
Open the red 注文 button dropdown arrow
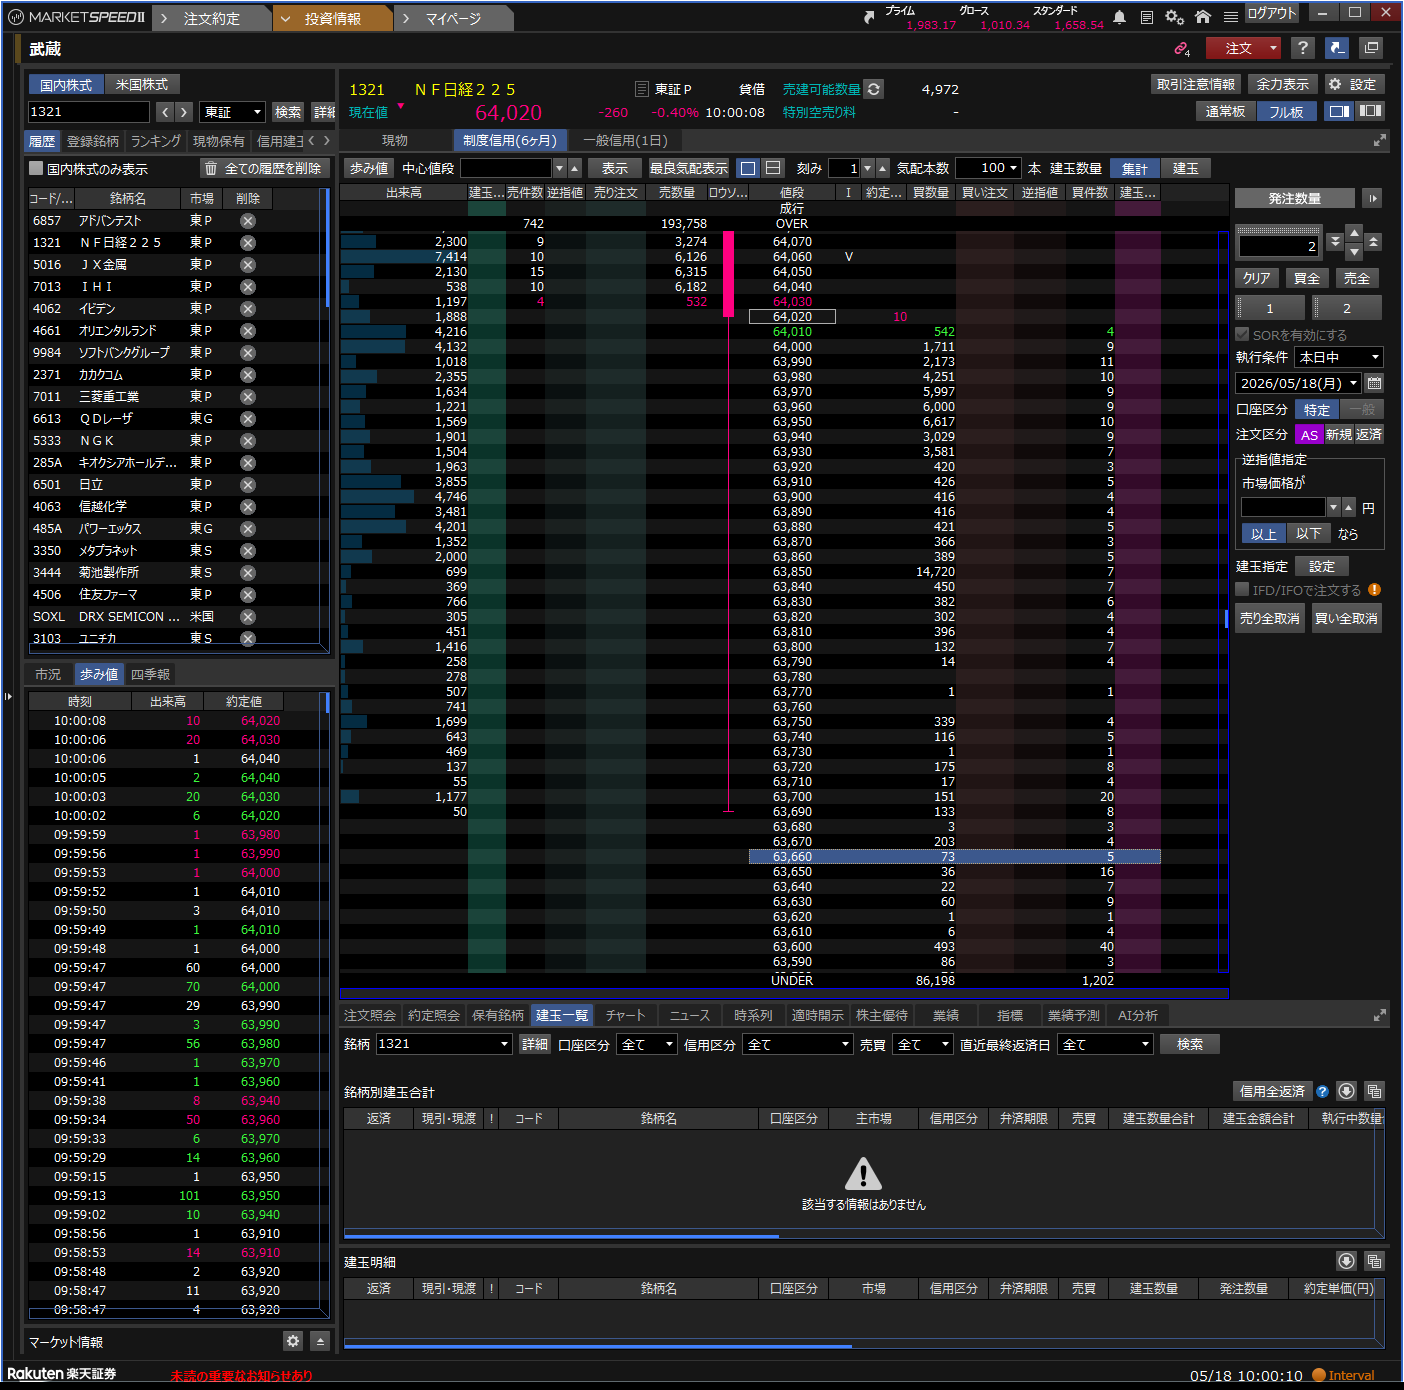1273,48
